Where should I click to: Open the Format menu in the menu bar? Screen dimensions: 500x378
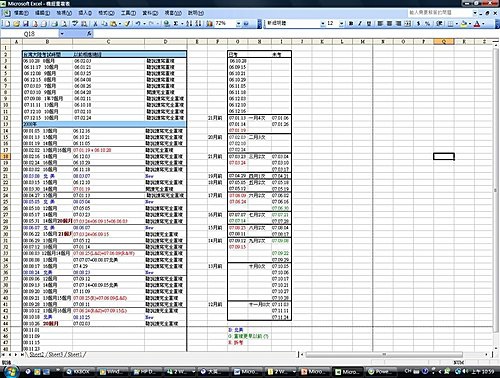(106, 13)
